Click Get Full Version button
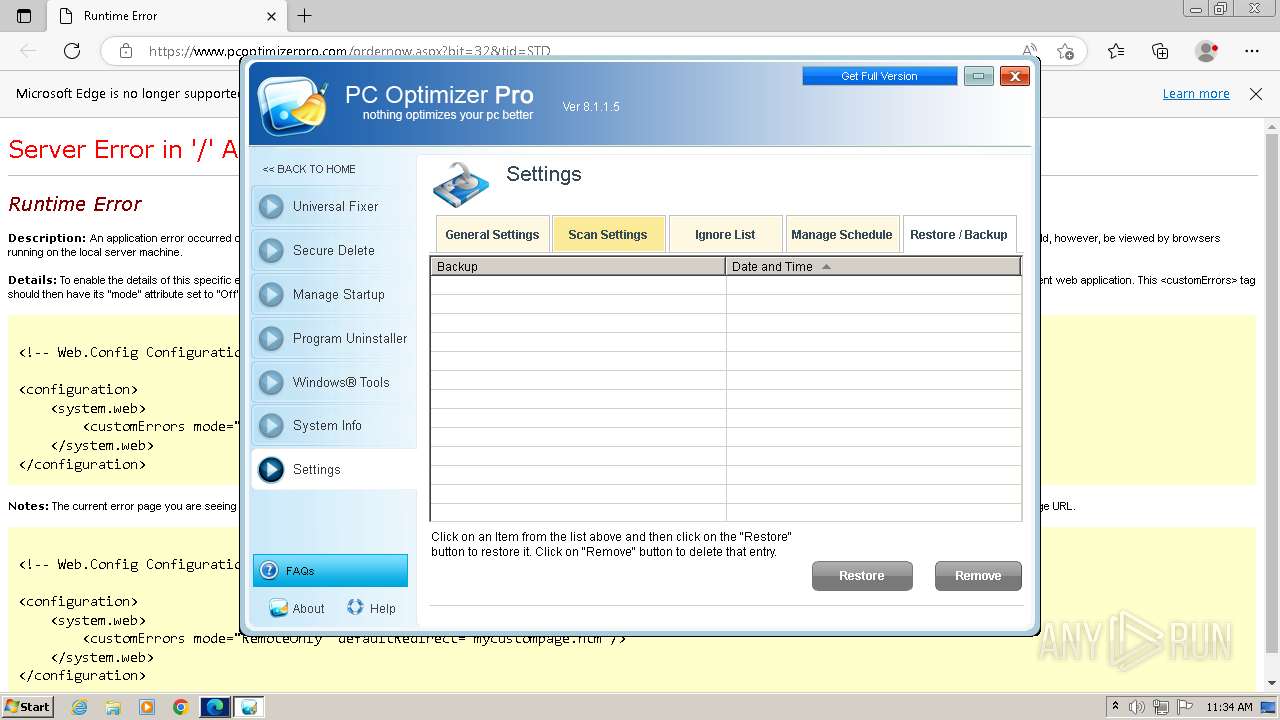The image size is (1280, 720). (x=879, y=76)
